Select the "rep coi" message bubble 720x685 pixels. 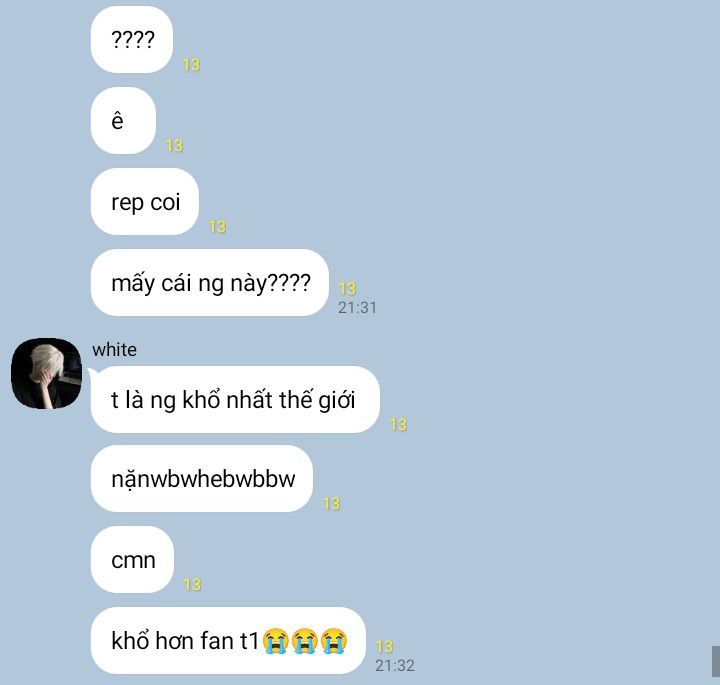(x=145, y=202)
